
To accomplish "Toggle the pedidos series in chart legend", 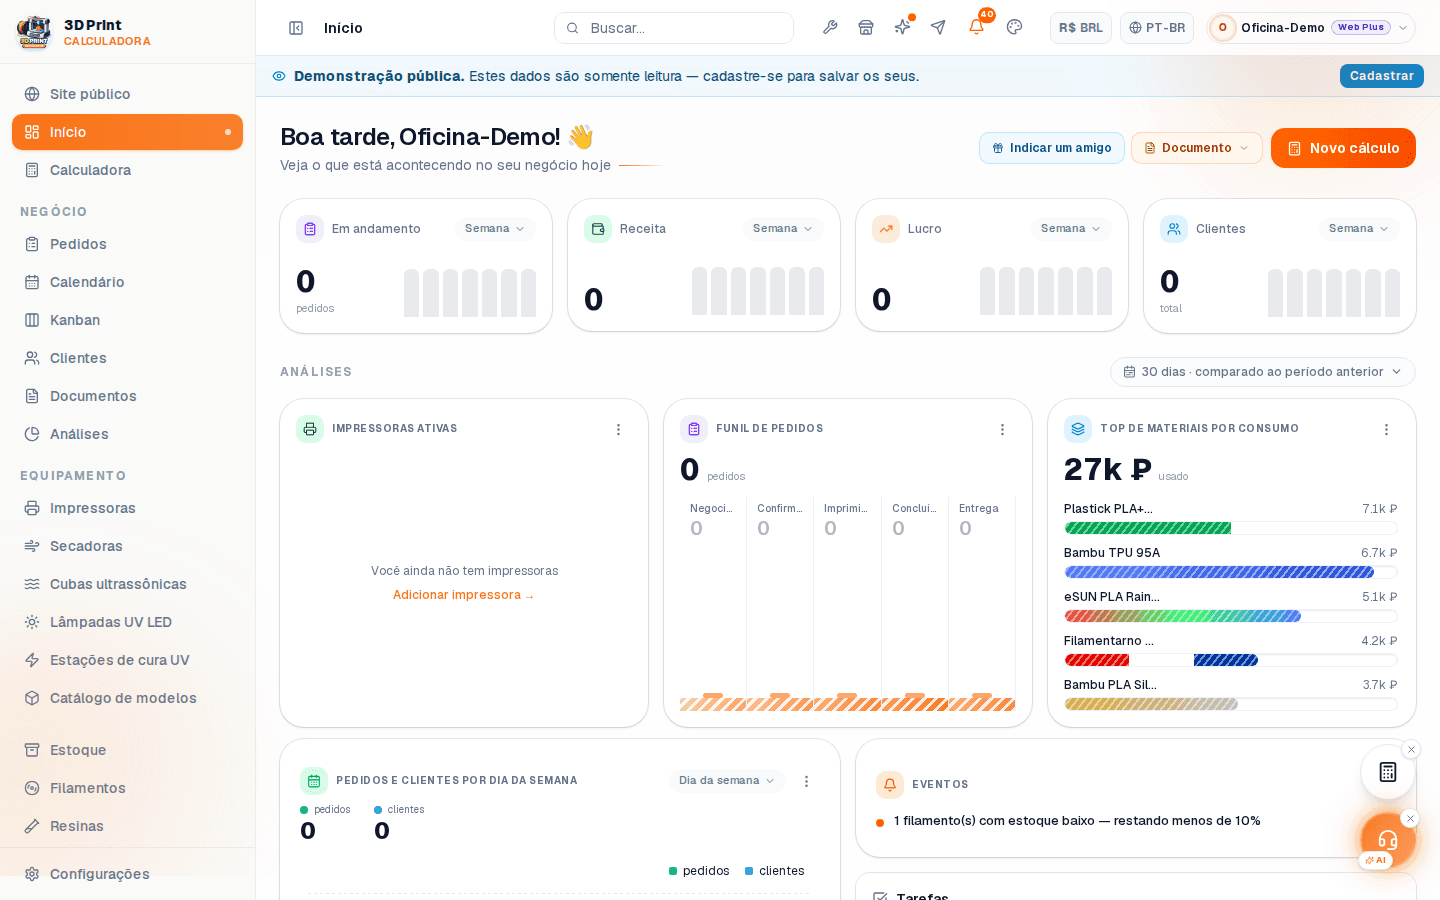I will click(x=699, y=871).
